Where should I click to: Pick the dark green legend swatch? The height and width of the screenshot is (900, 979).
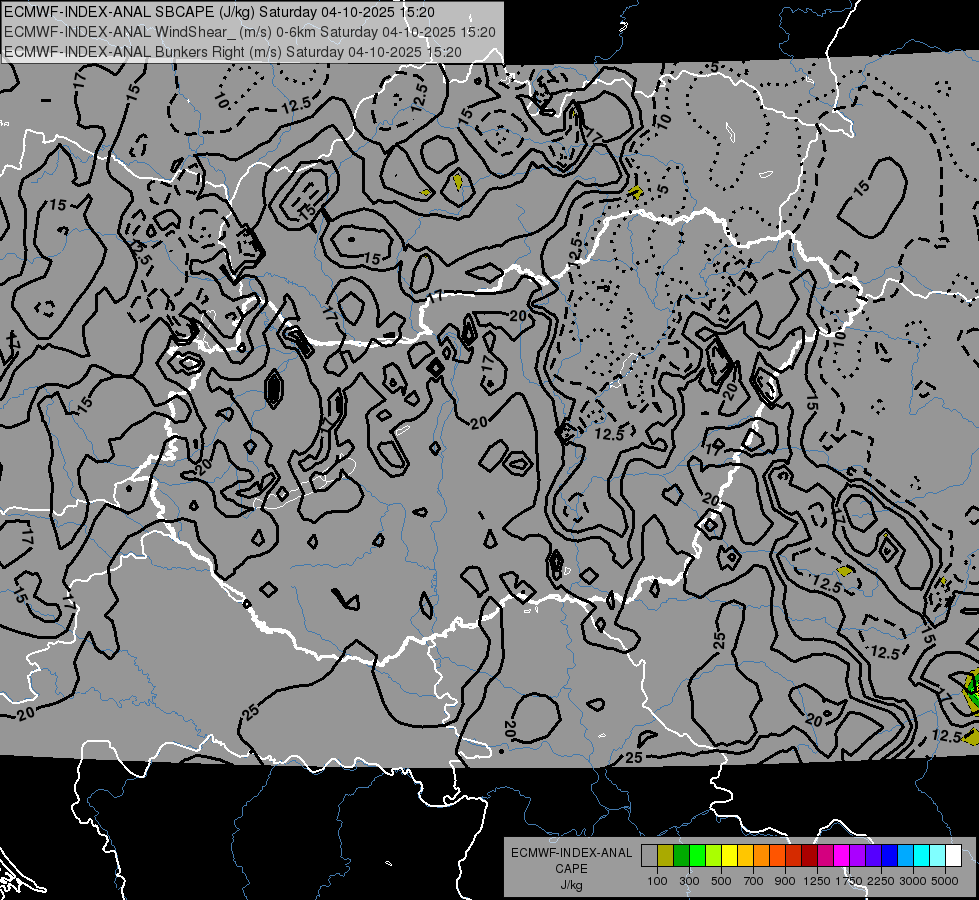click(x=681, y=856)
